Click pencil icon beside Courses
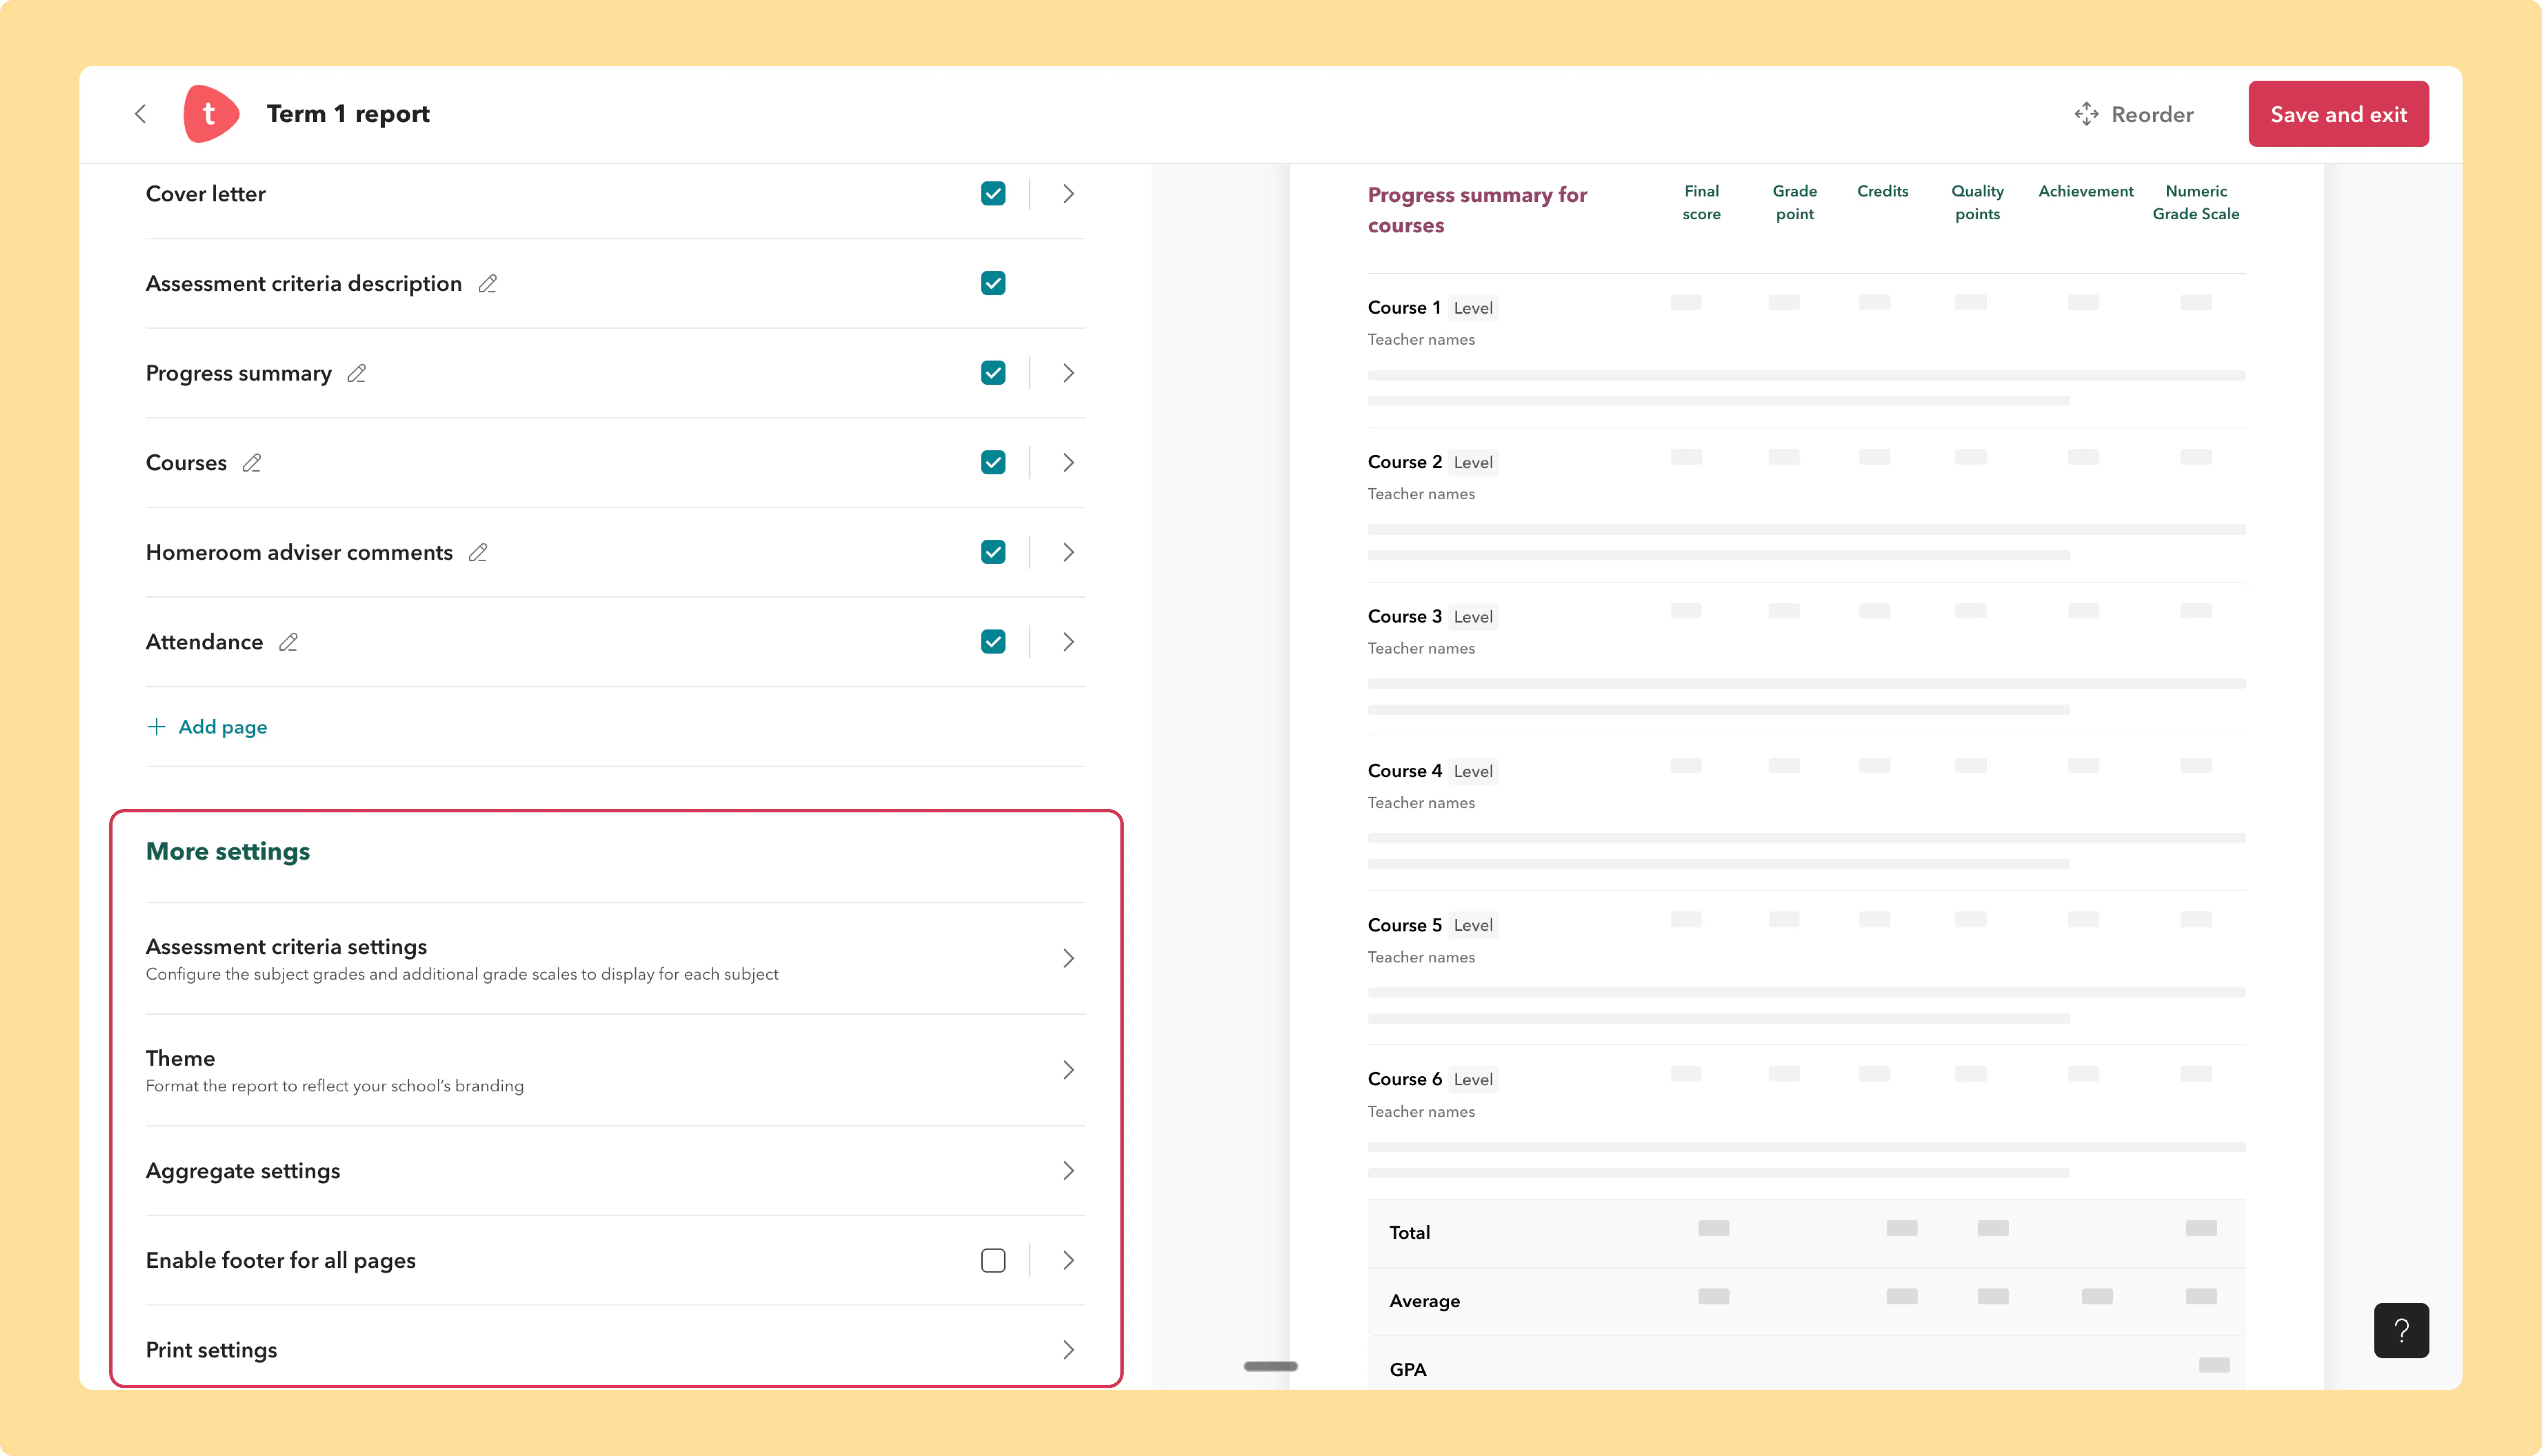This screenshot has width=2542, height=1456. [252, 463]
